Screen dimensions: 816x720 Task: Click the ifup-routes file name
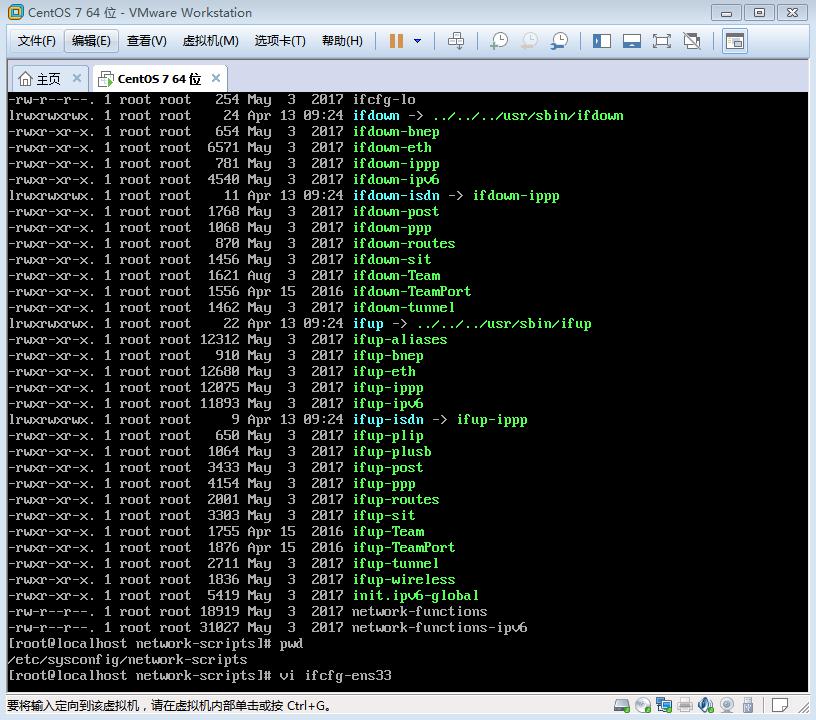point(396,499)
